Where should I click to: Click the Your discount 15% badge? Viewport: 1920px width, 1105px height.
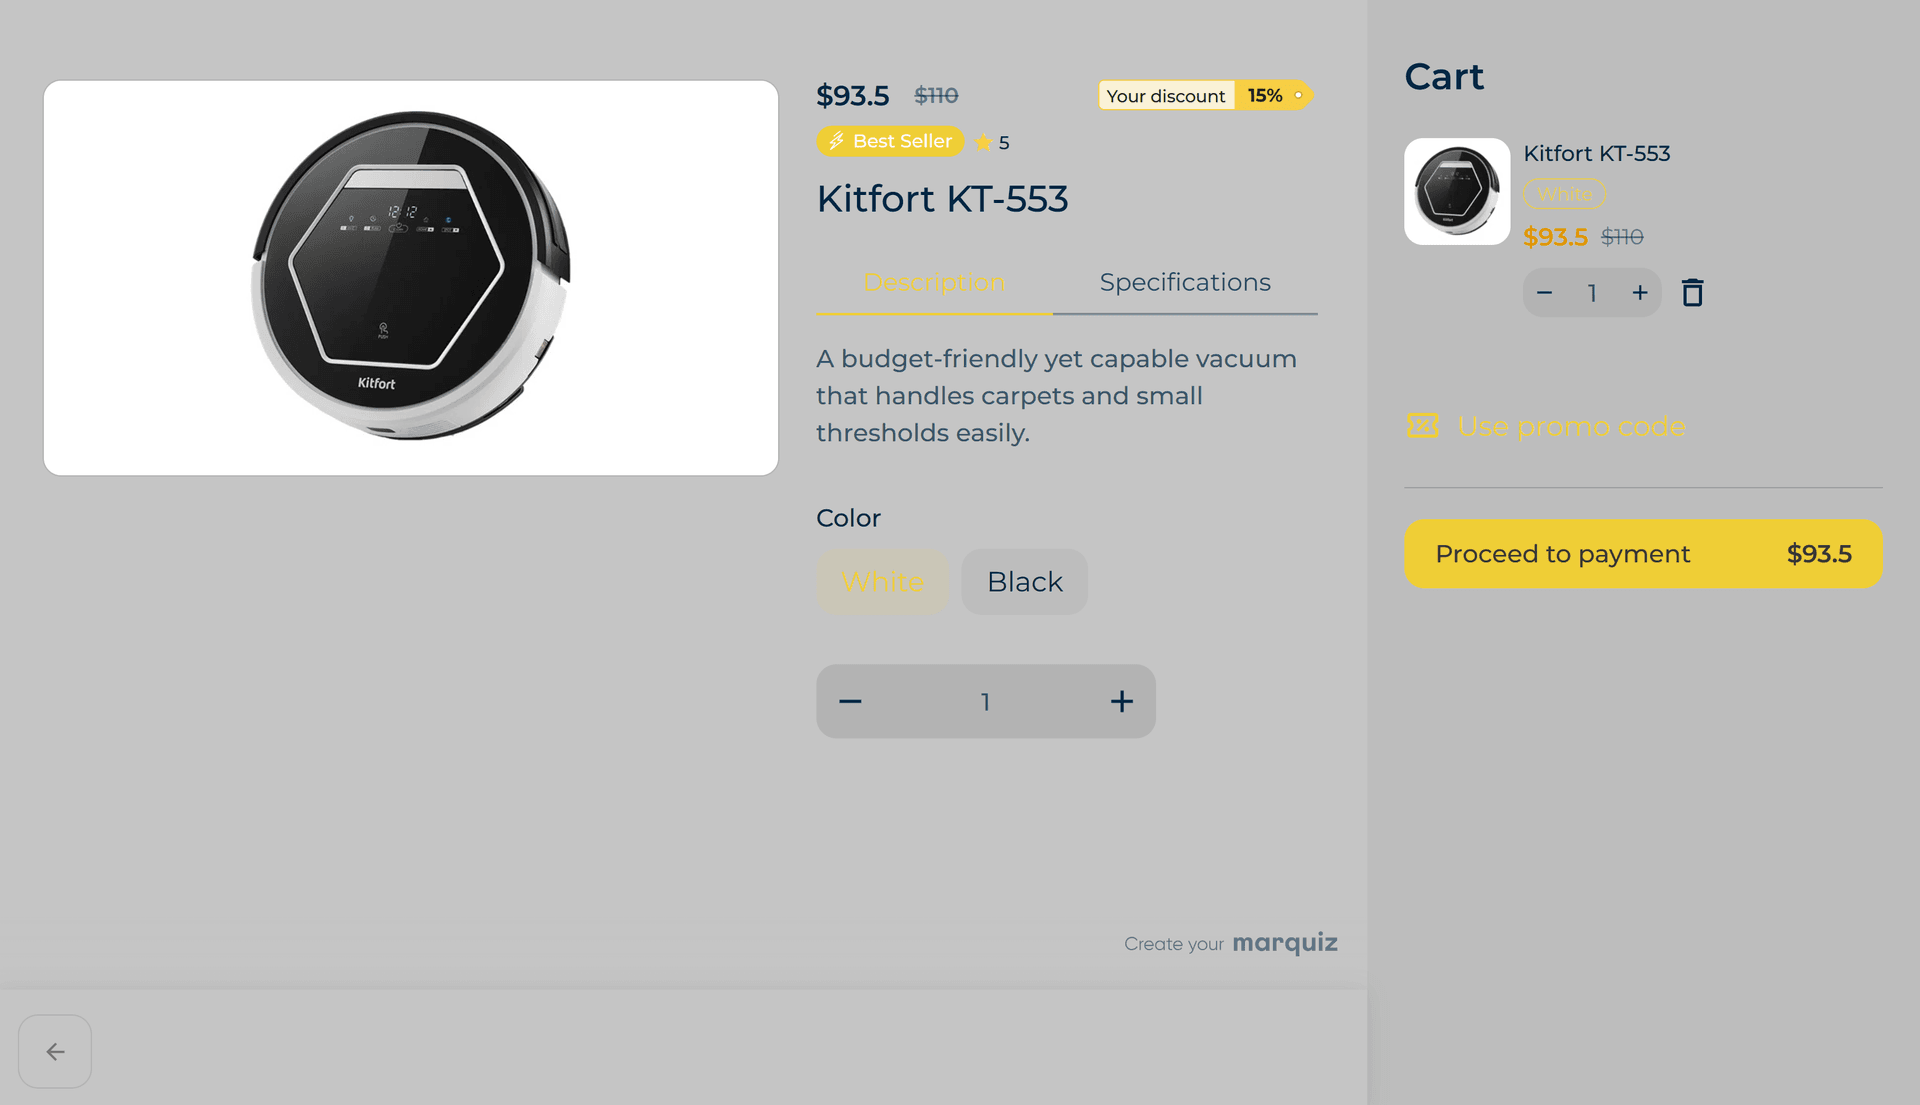point(1205,95)
